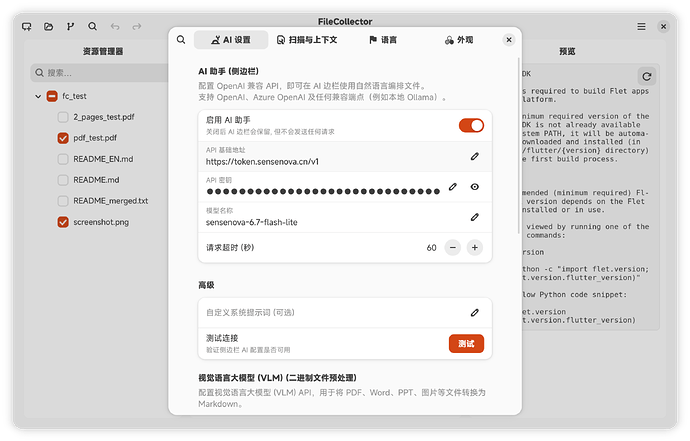Collapse the fc_test folder chevron
Screen dimensions: 690x441
click(x=38, y=96)
